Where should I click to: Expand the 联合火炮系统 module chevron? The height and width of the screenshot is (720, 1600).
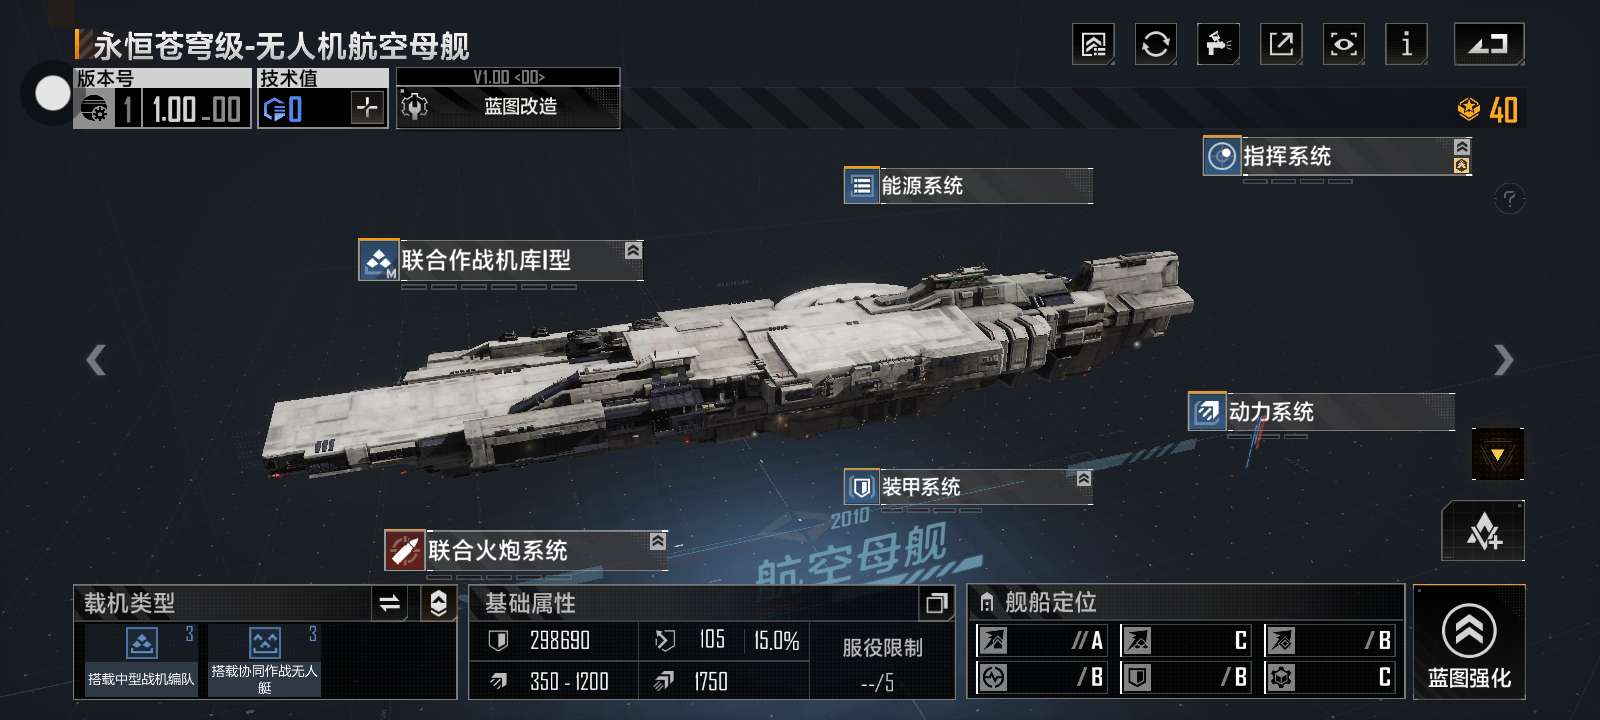(x=657, y=541)
